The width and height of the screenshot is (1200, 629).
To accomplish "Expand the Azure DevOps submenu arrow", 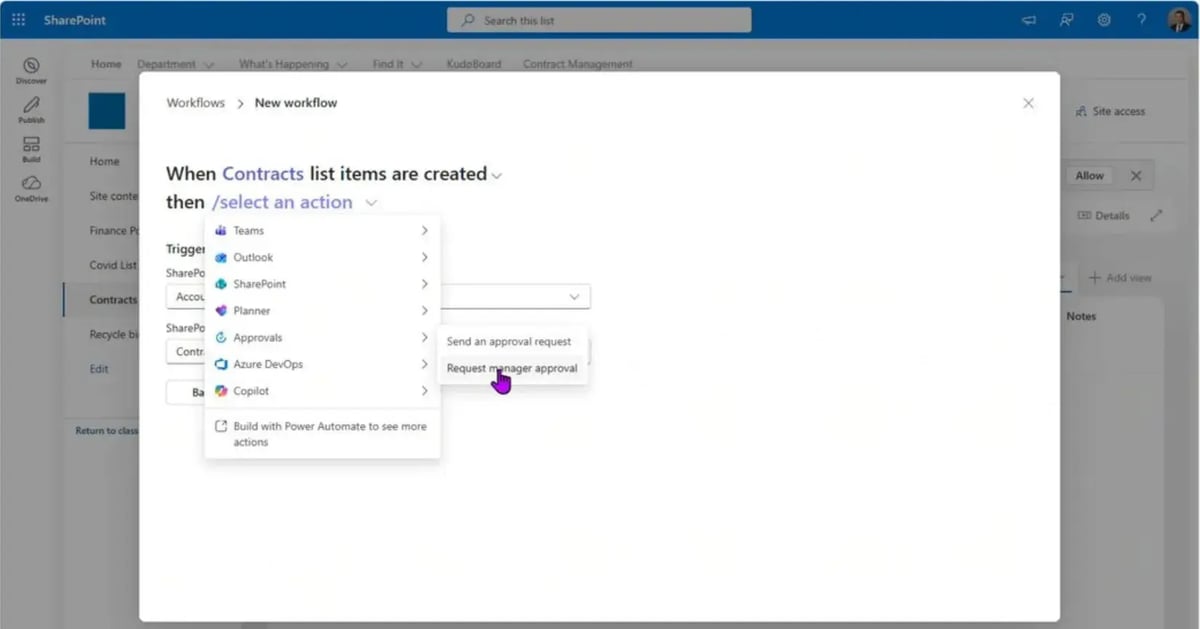I will pyautogui.click(x=424, y=364).
